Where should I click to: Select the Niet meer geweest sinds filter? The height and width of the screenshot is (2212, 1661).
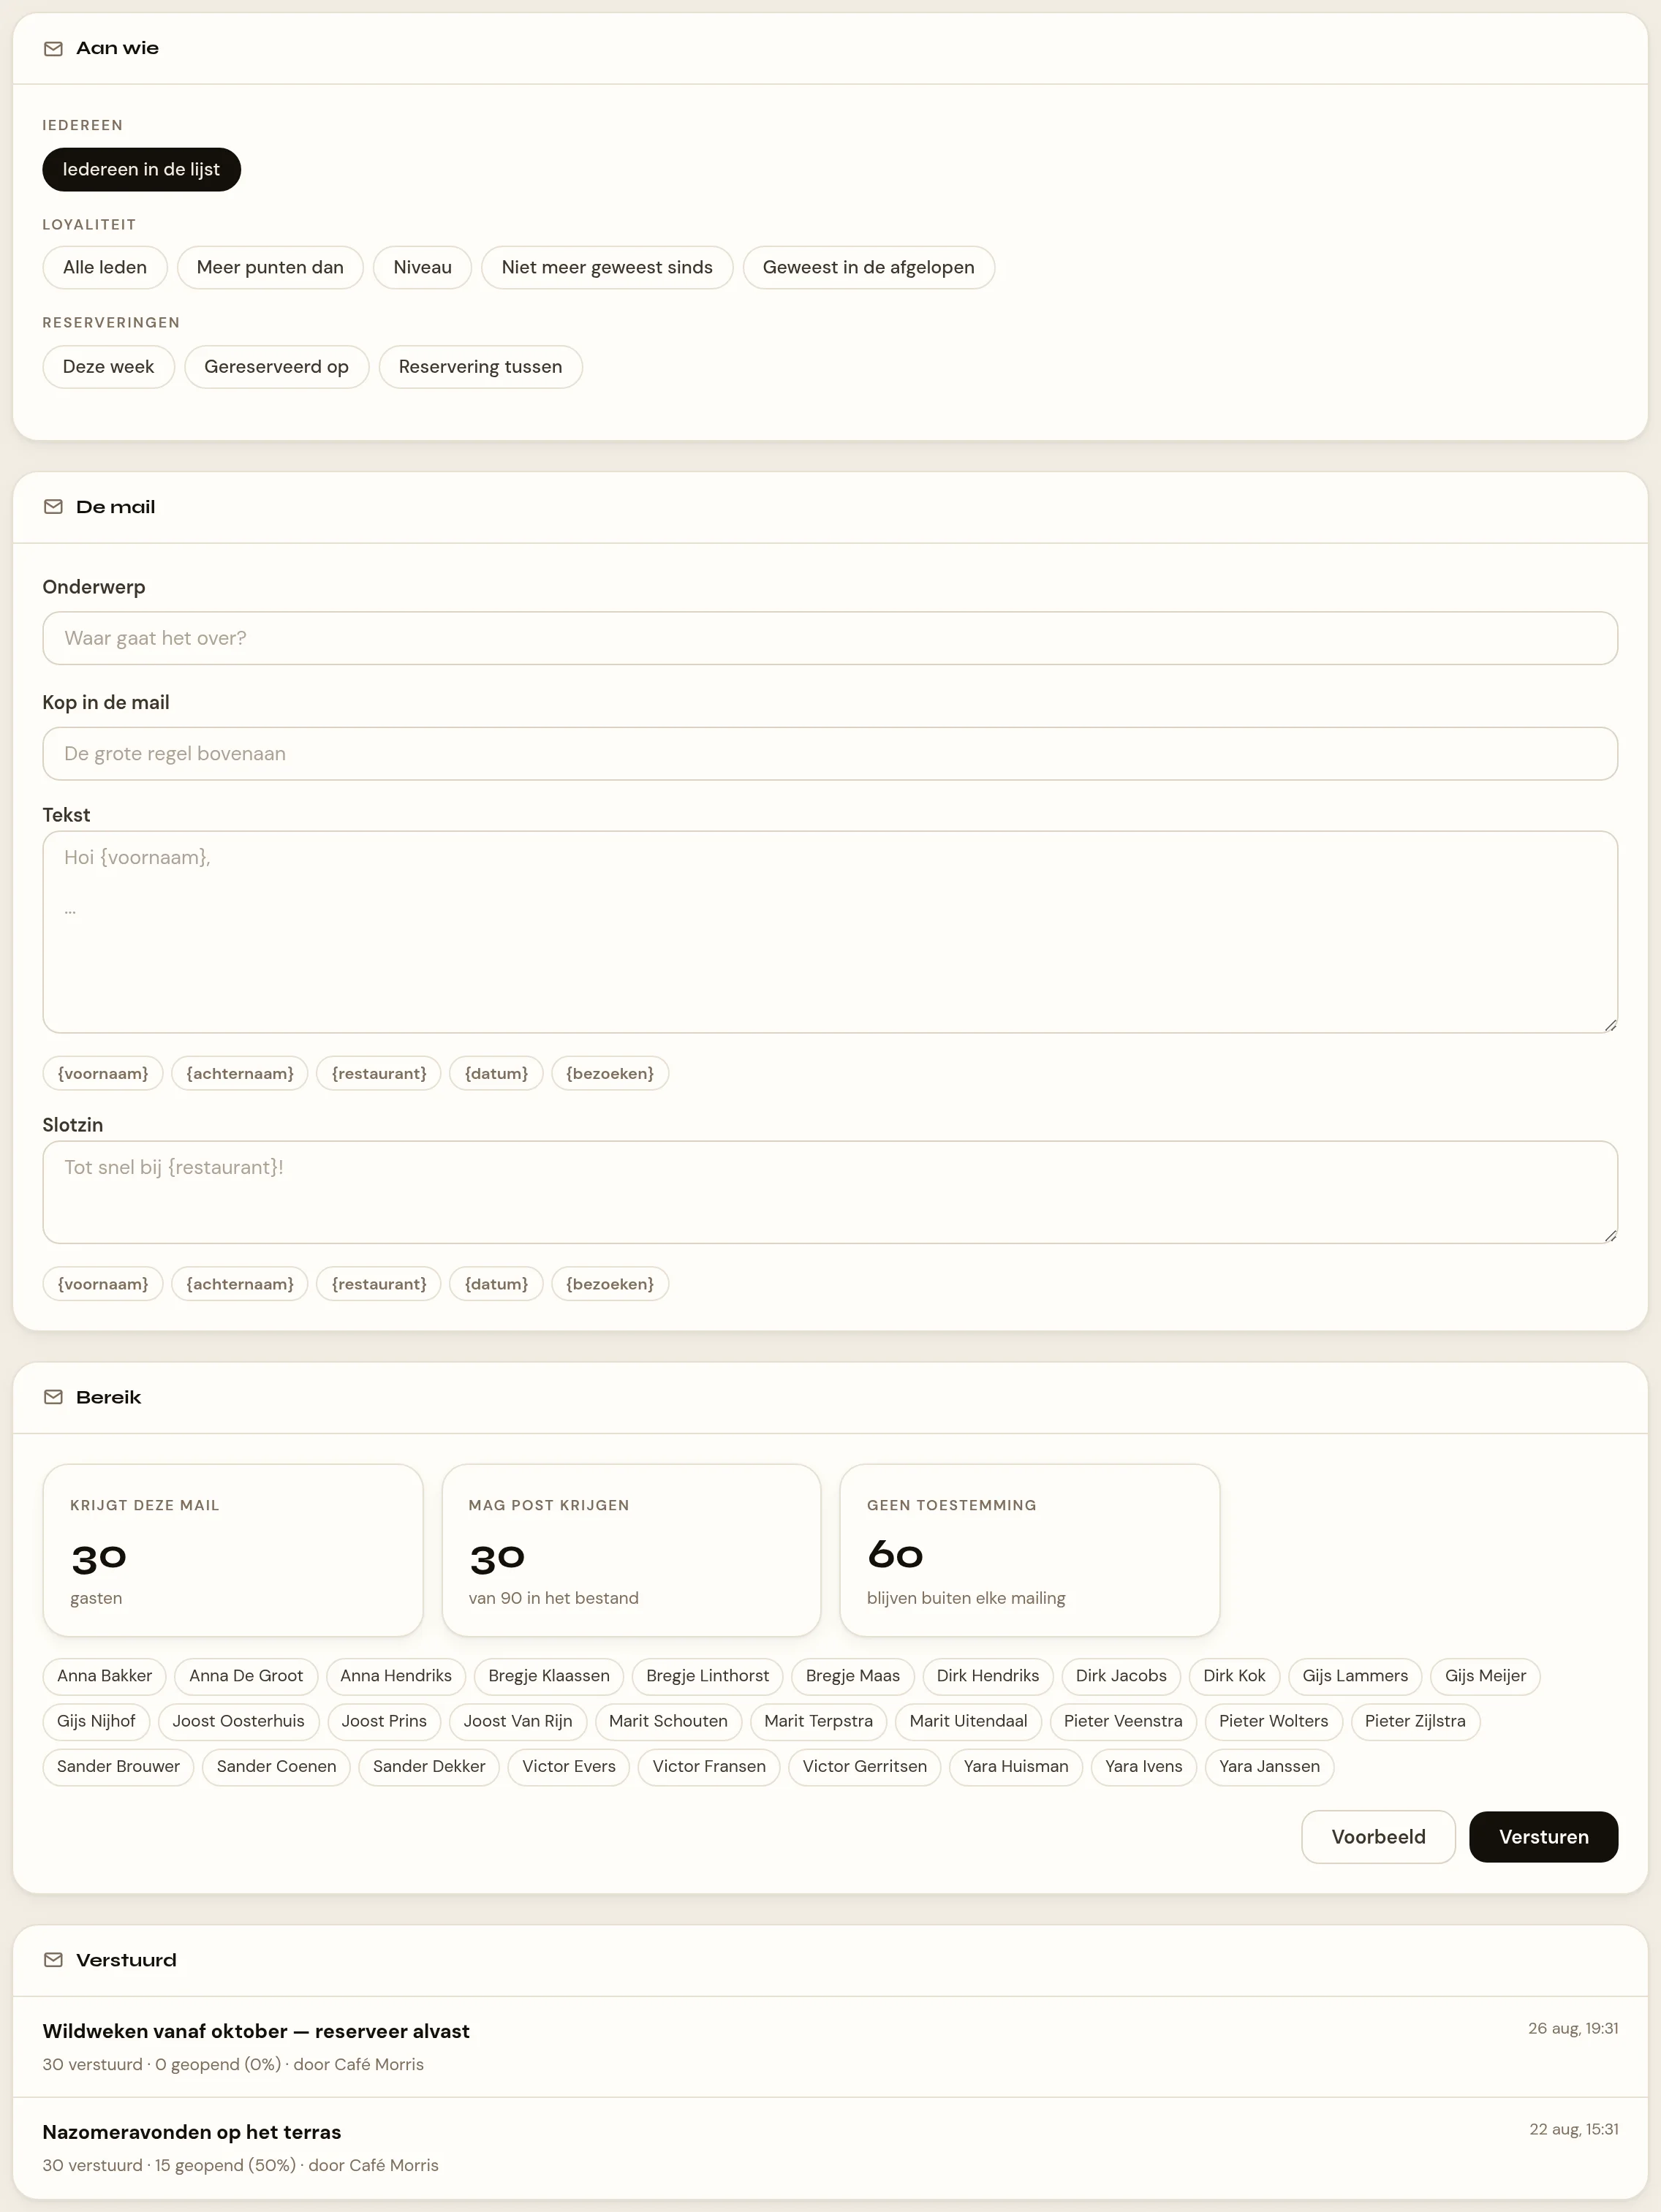coord(607,267)
